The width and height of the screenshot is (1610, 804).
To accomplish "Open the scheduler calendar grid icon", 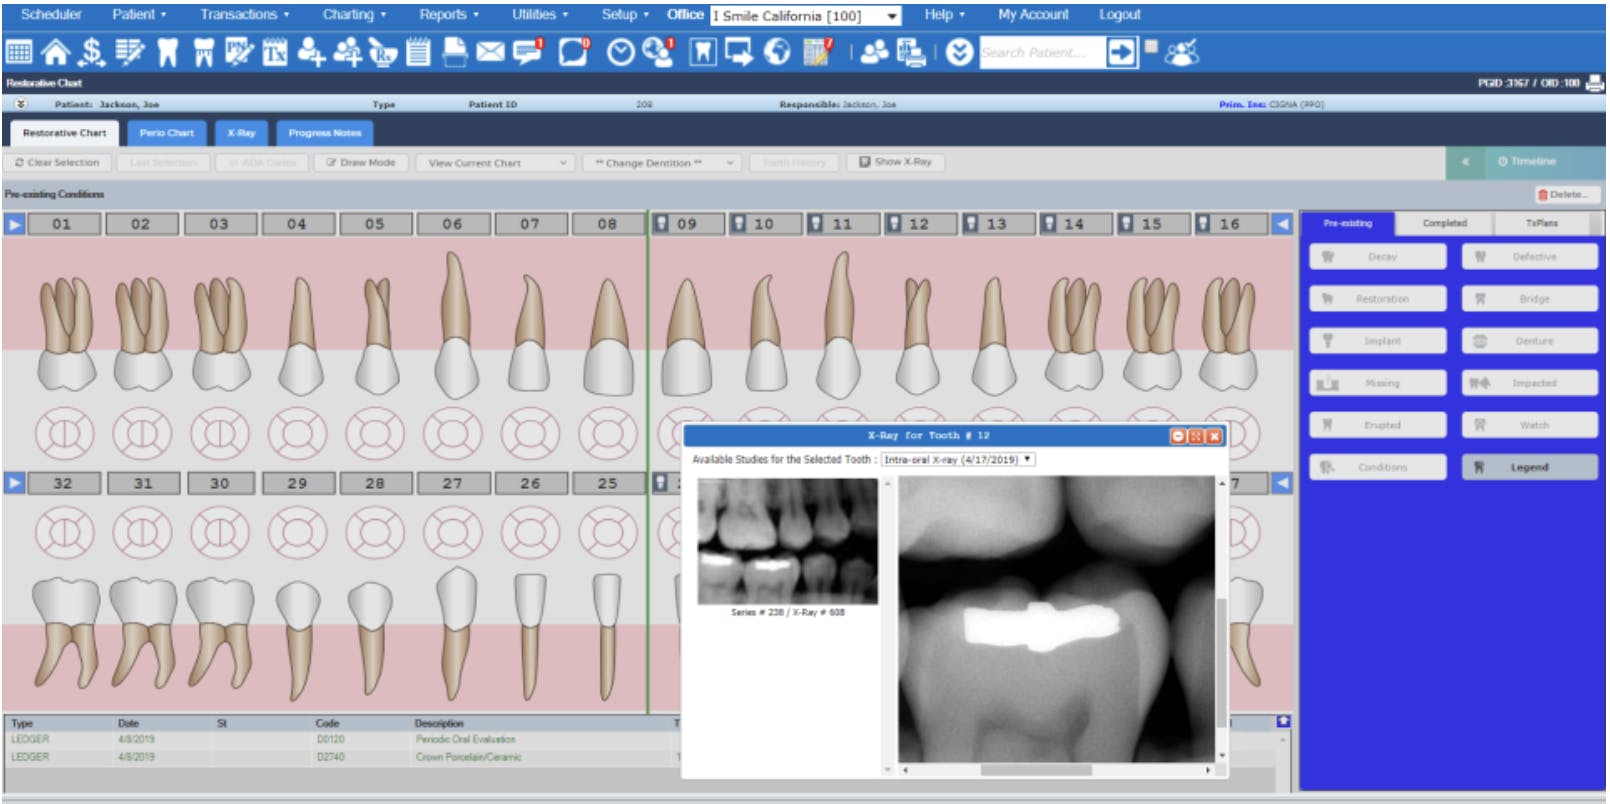I will (x=19, y=52).
